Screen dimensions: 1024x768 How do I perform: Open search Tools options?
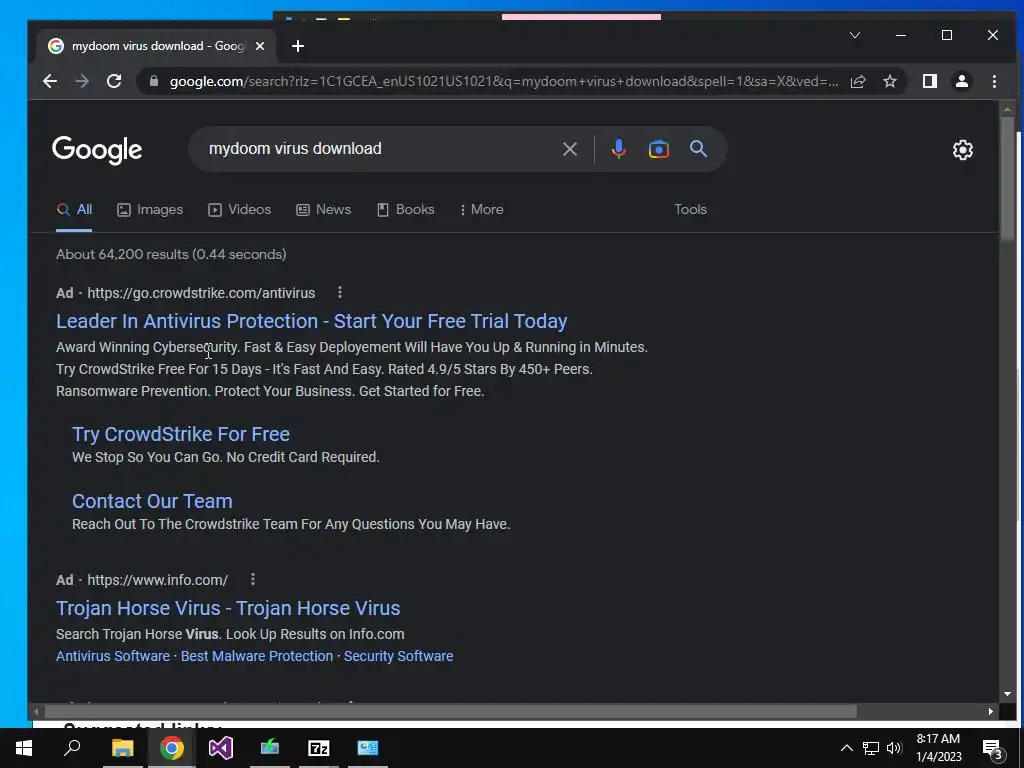(690, 210)
